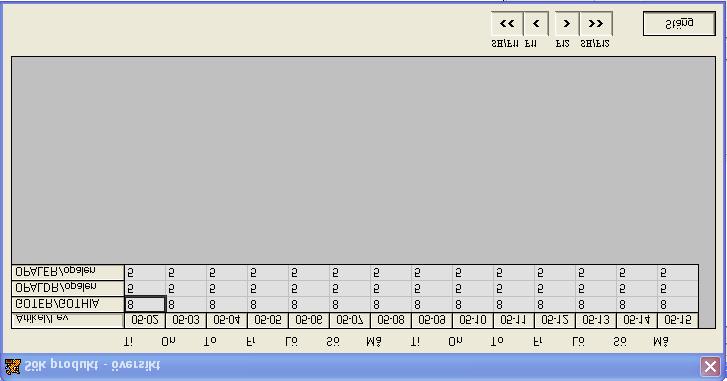This screenshot has width=727, height=381.
Task: Click the GOTER/GOTHIA cell for 05-11
Action: point(514,305)
